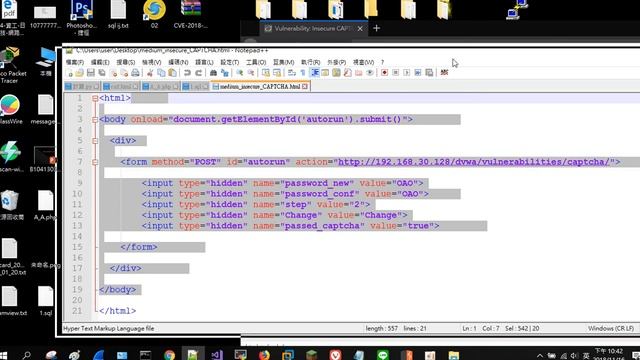Click the Zoom In toolbar icon
This screenshot has height=360, width=640.
pyautogui.click(x=240, y=73)
